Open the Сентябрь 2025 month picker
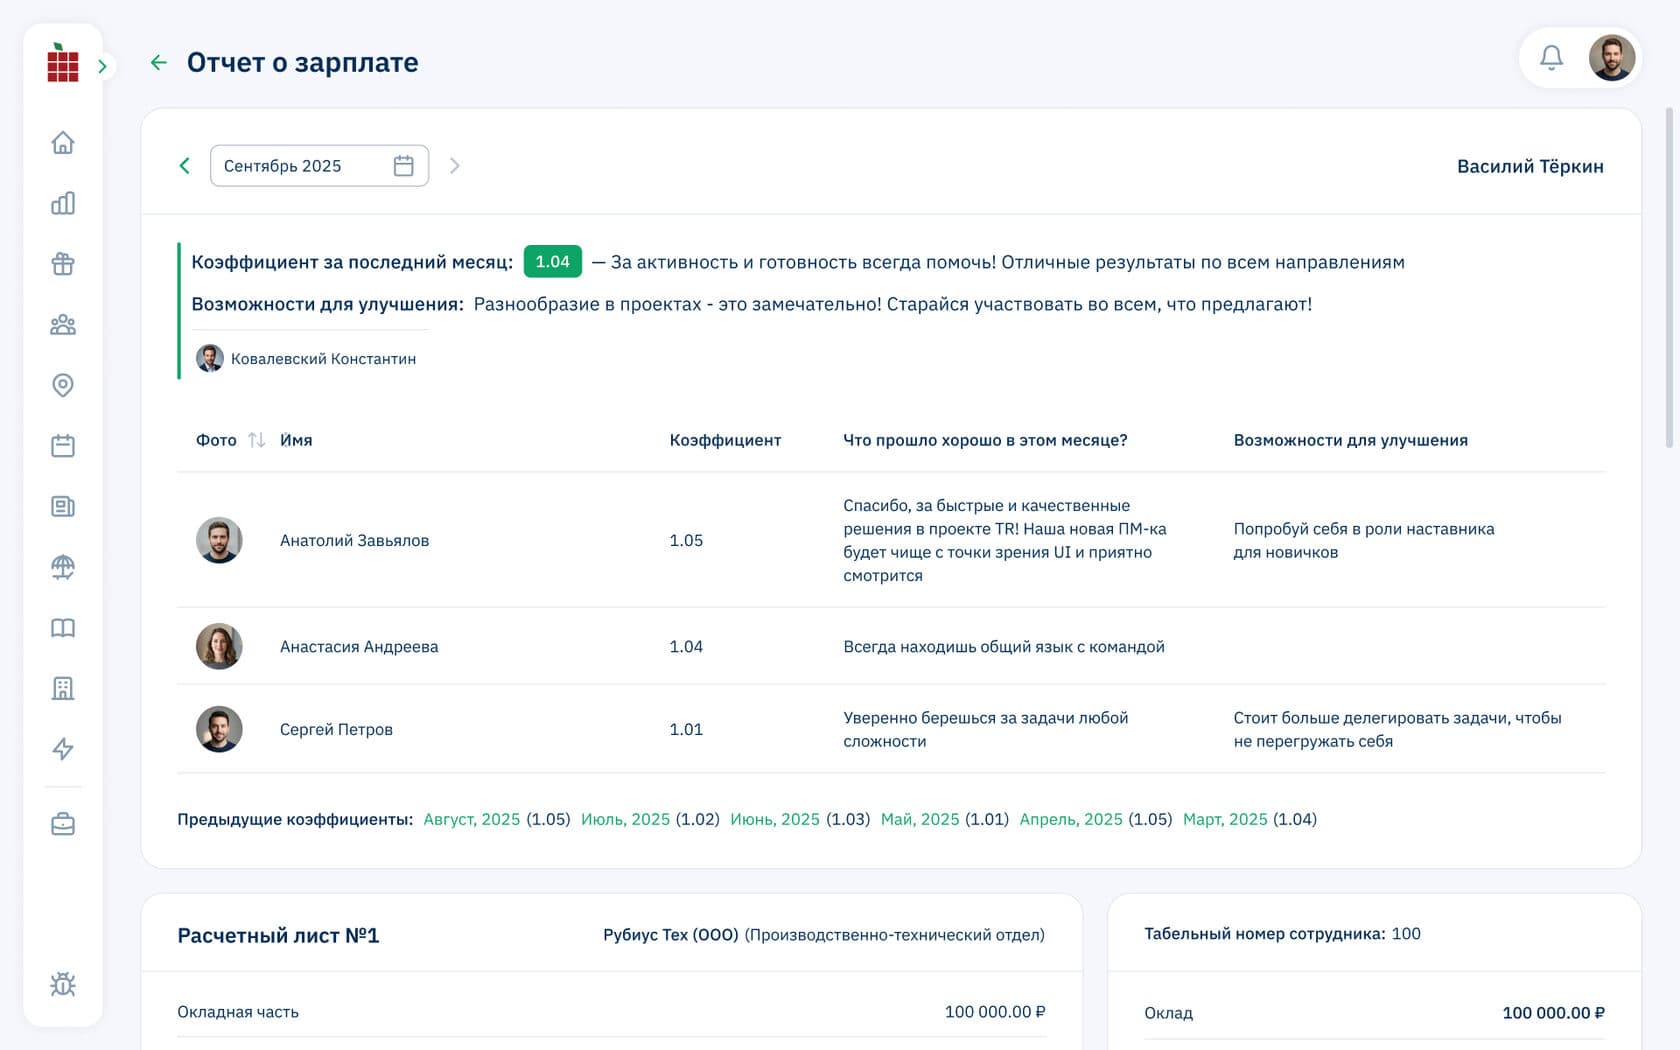 pos(319,166)
